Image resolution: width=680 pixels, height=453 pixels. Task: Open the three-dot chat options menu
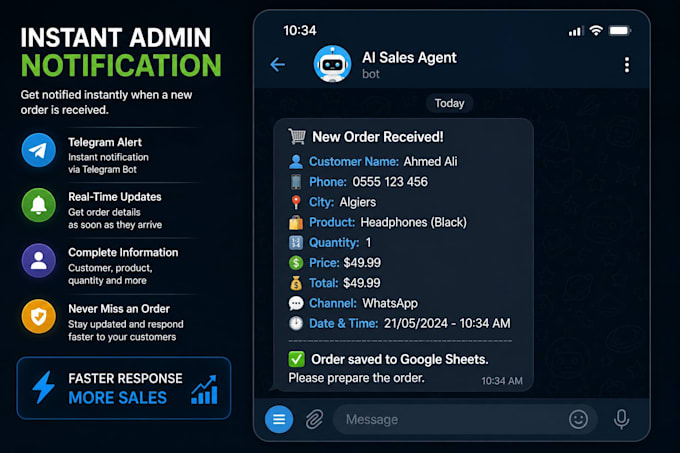coord(627,65)
